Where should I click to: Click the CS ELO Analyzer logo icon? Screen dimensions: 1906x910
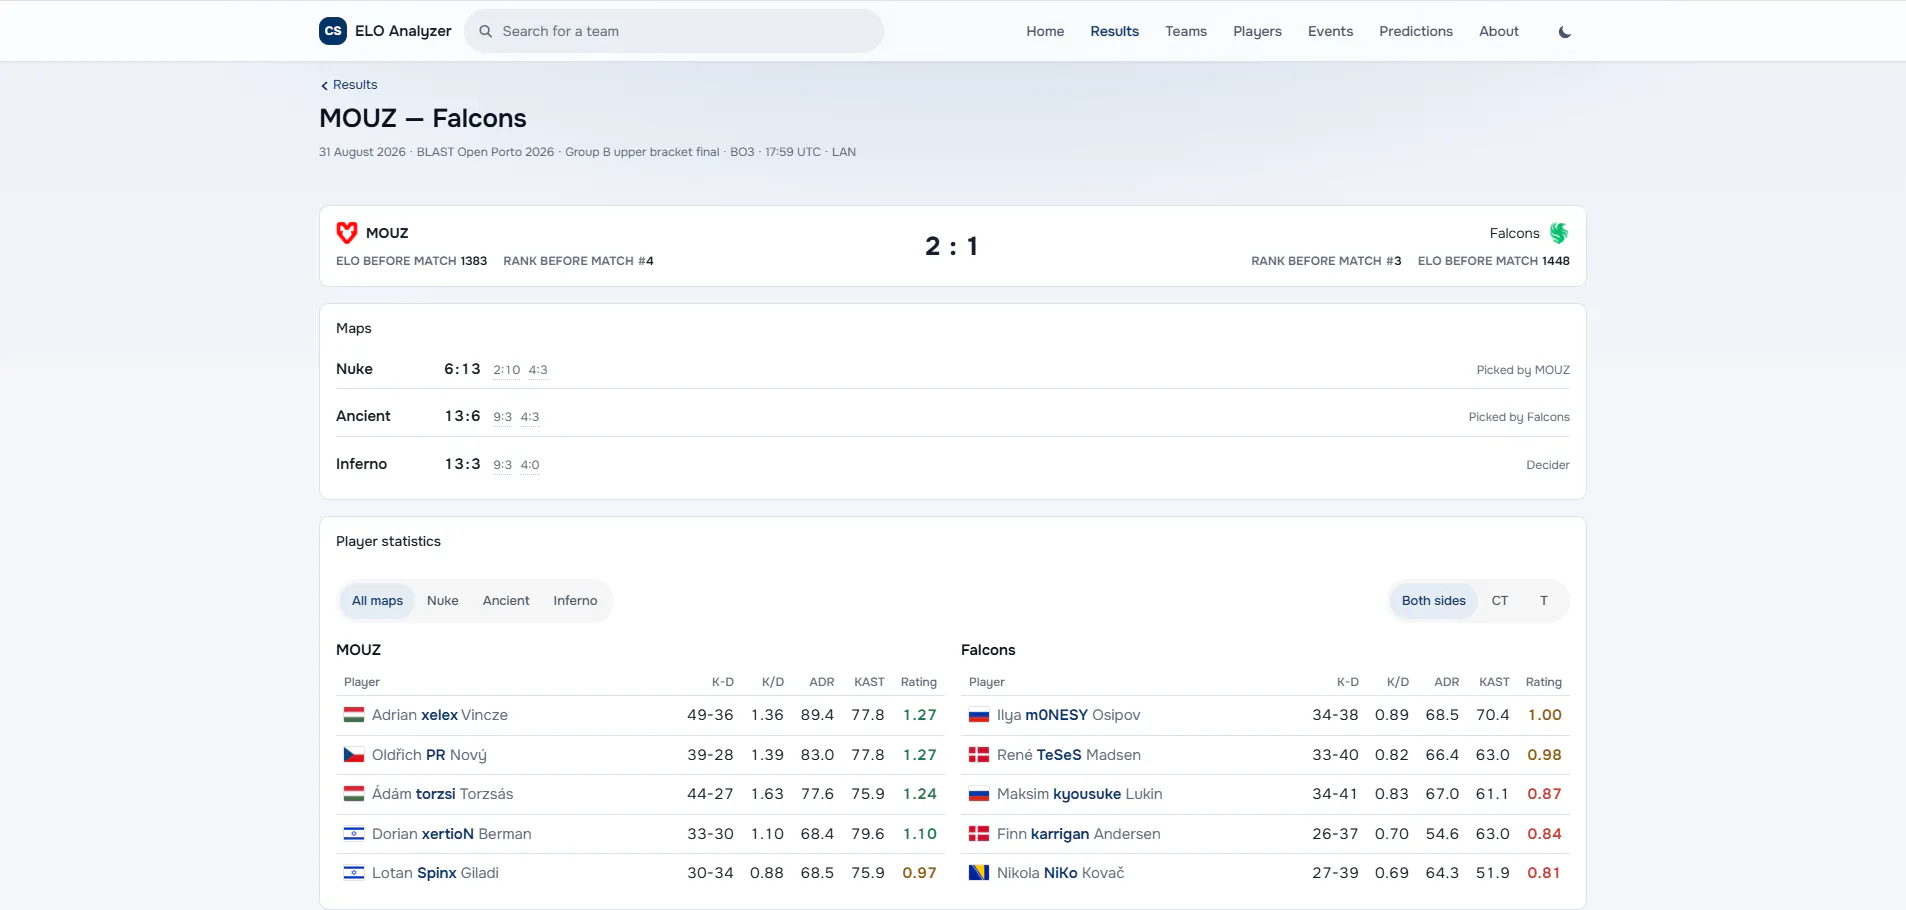click(x=333, y=31)
